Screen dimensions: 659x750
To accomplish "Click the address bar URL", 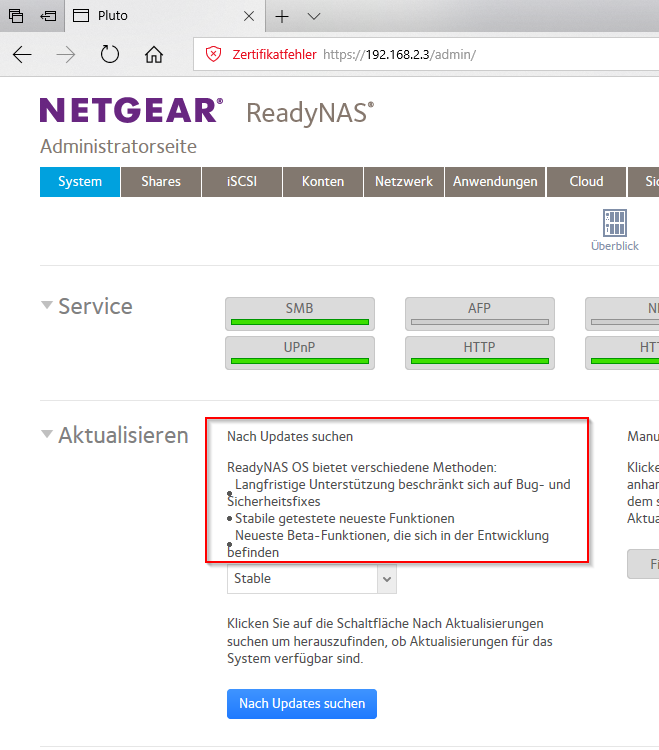I will pyautogui.click(x=399, y=55).
